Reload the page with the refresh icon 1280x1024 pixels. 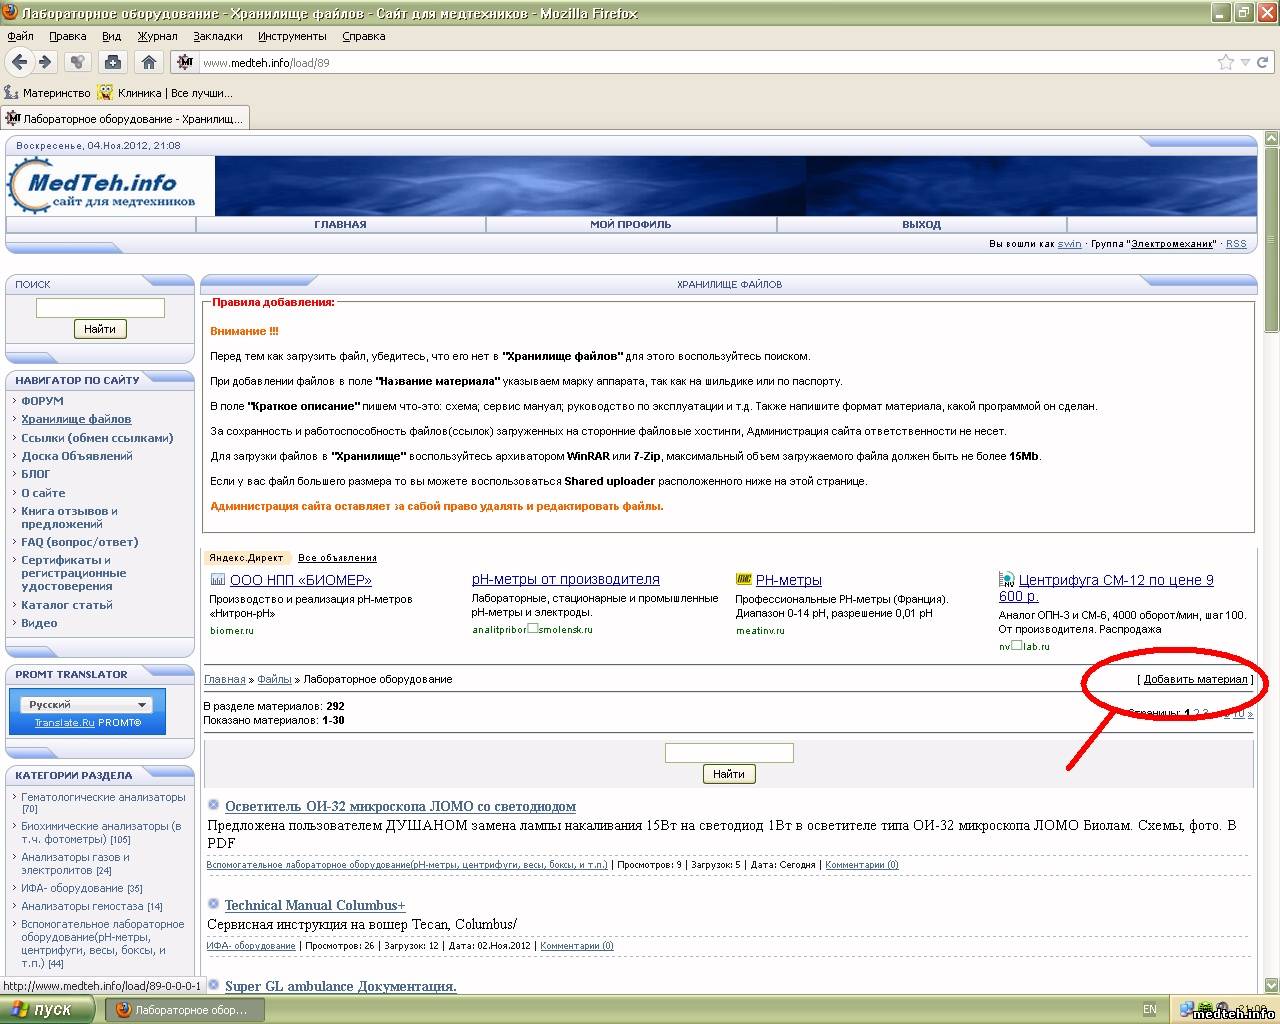(x=1263, y=62)
